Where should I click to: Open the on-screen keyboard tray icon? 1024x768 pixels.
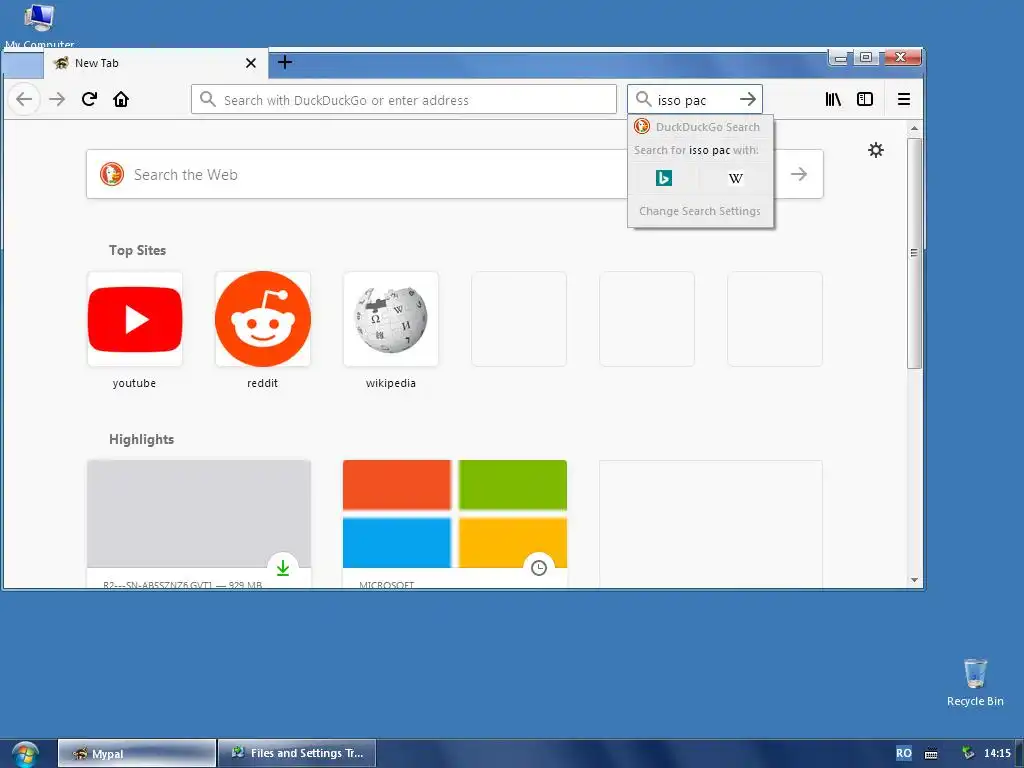931,754
